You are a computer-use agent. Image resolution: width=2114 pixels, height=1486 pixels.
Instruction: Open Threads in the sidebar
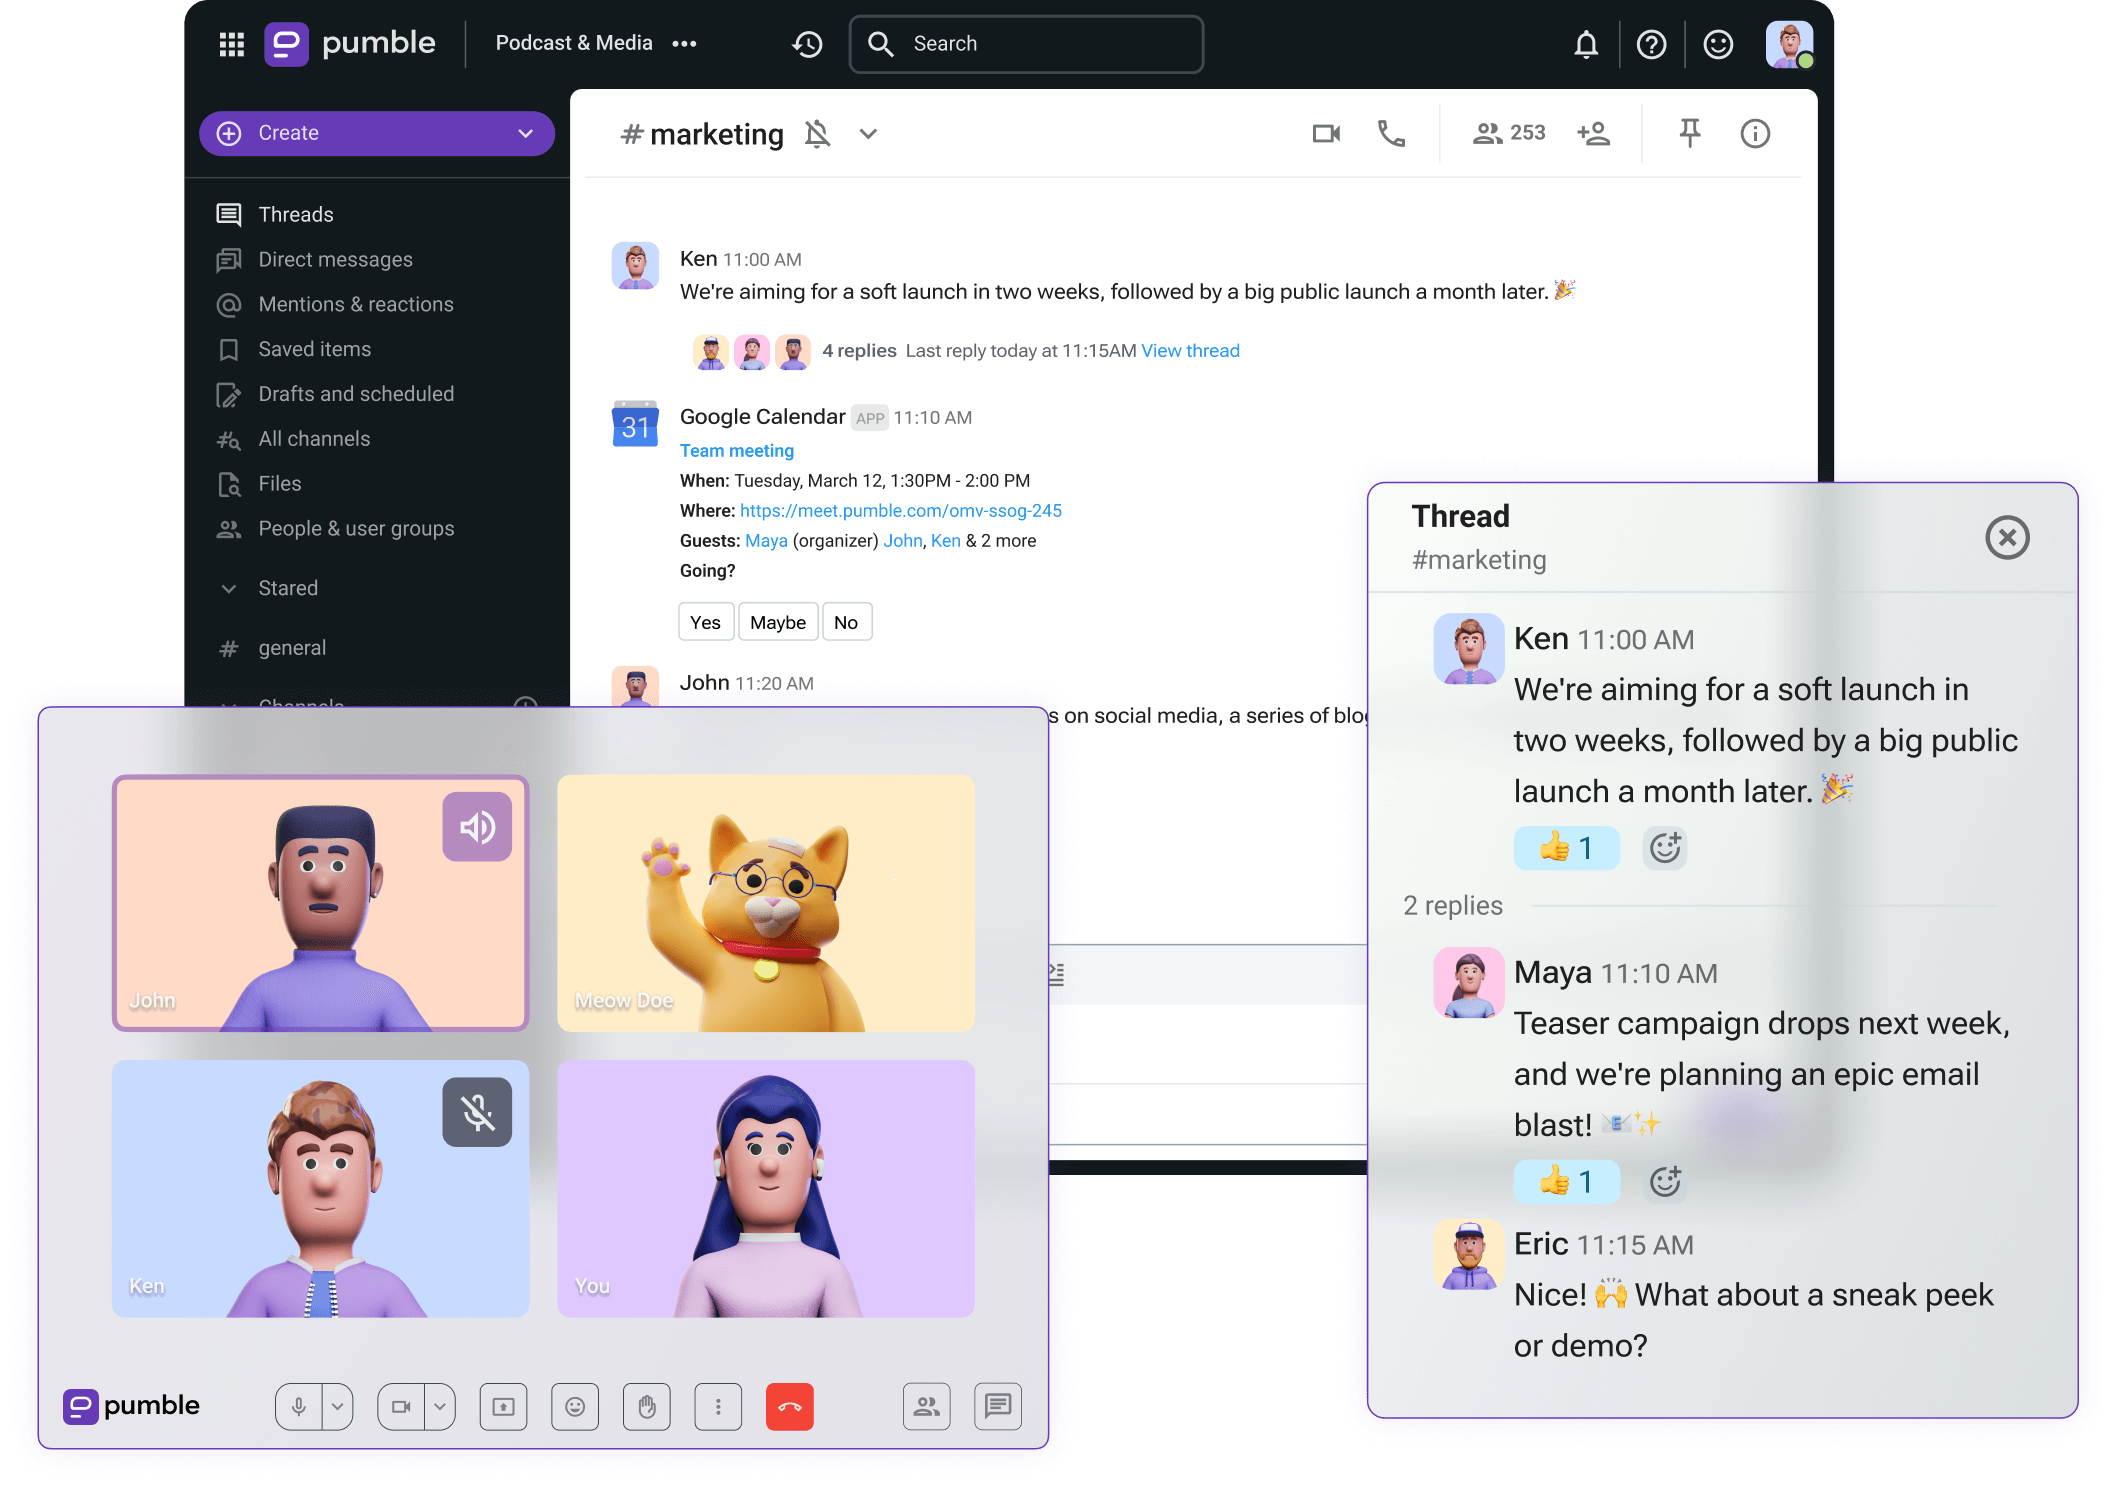pyautogui.click(x=295, y=214)
